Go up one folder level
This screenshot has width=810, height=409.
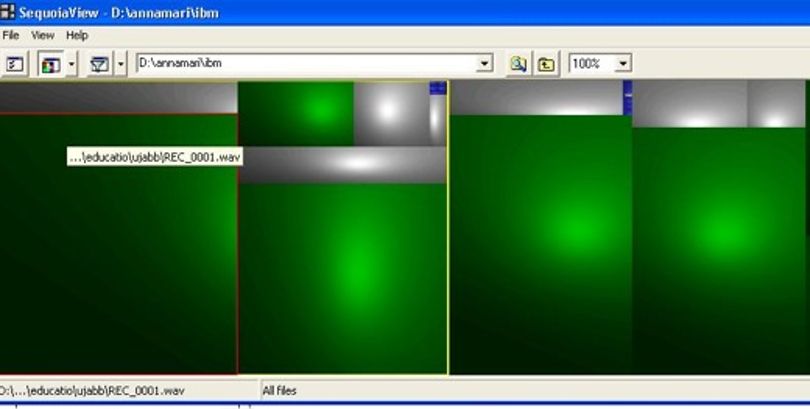click(x=546, y=64)
